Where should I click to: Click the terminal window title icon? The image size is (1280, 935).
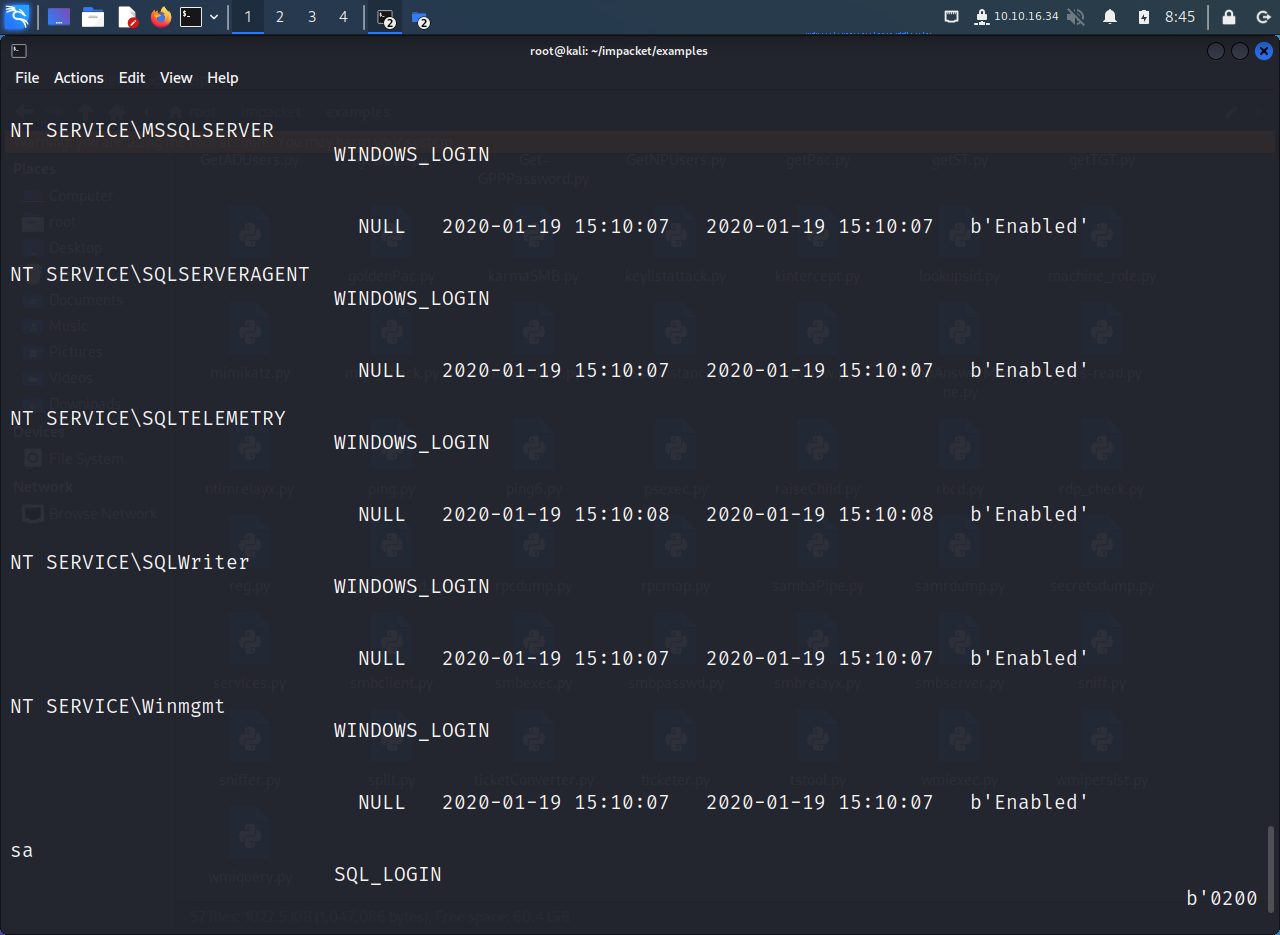click(x=19, y=51)
